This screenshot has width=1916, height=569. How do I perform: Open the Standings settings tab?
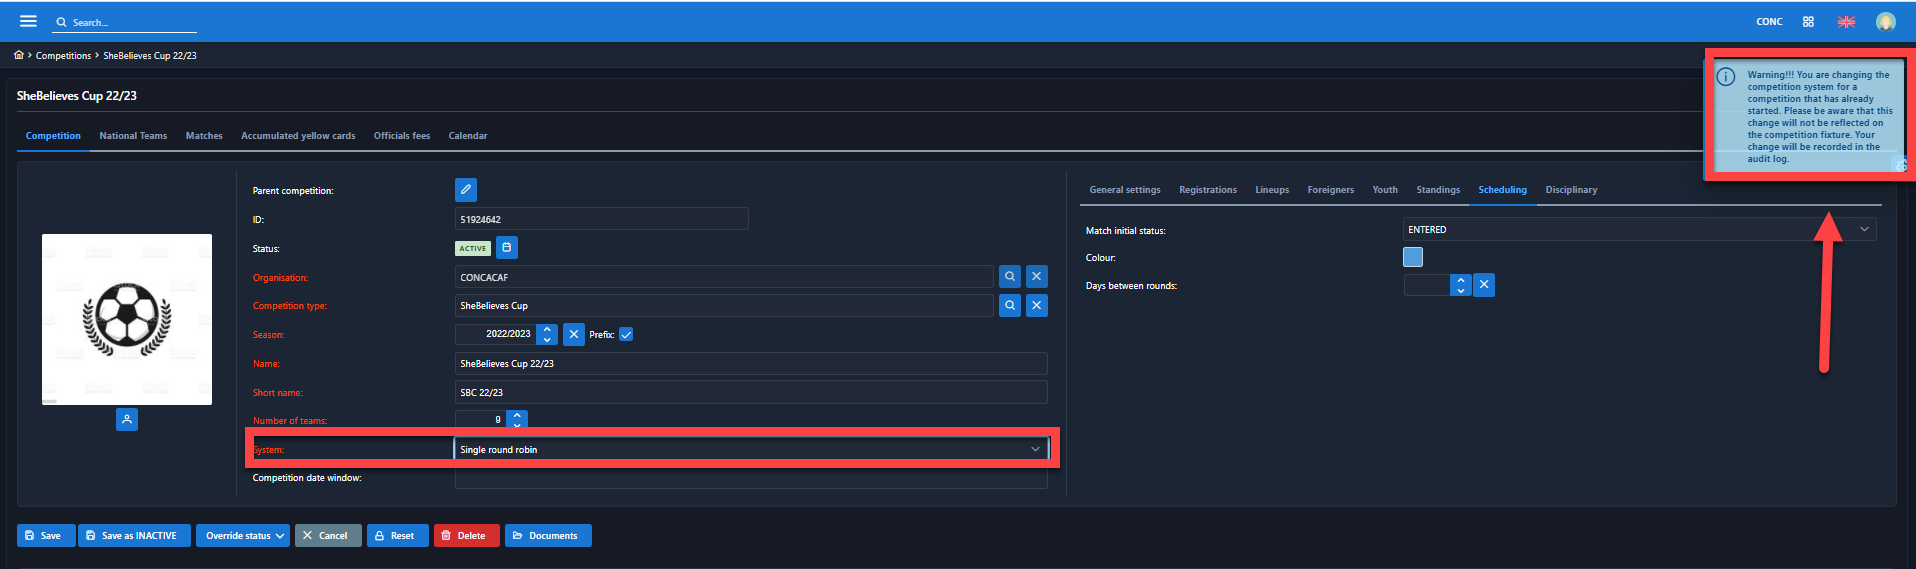pos(1437,190)
